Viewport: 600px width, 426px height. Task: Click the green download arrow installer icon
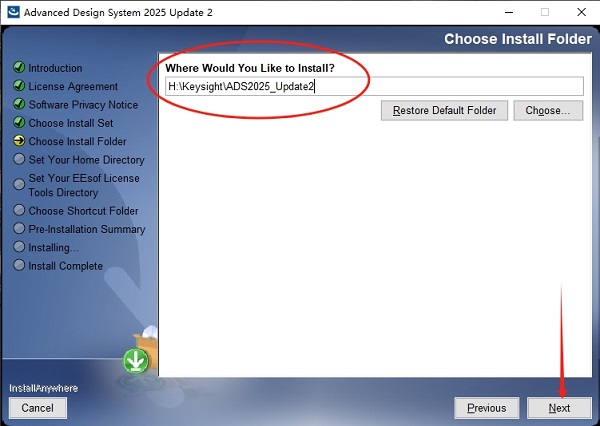click(x=136, y=361)
